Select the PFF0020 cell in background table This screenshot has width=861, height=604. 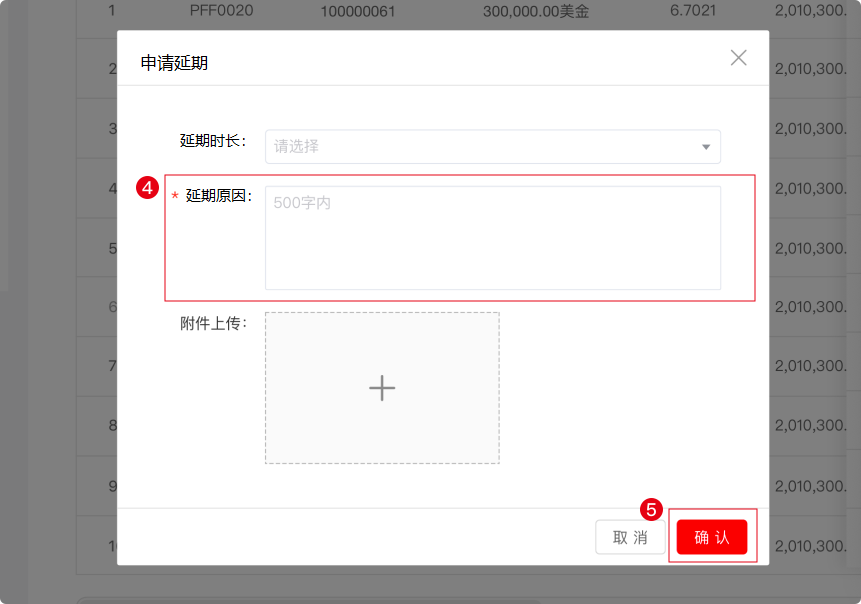pyautogui.click(x=221, y=10)
